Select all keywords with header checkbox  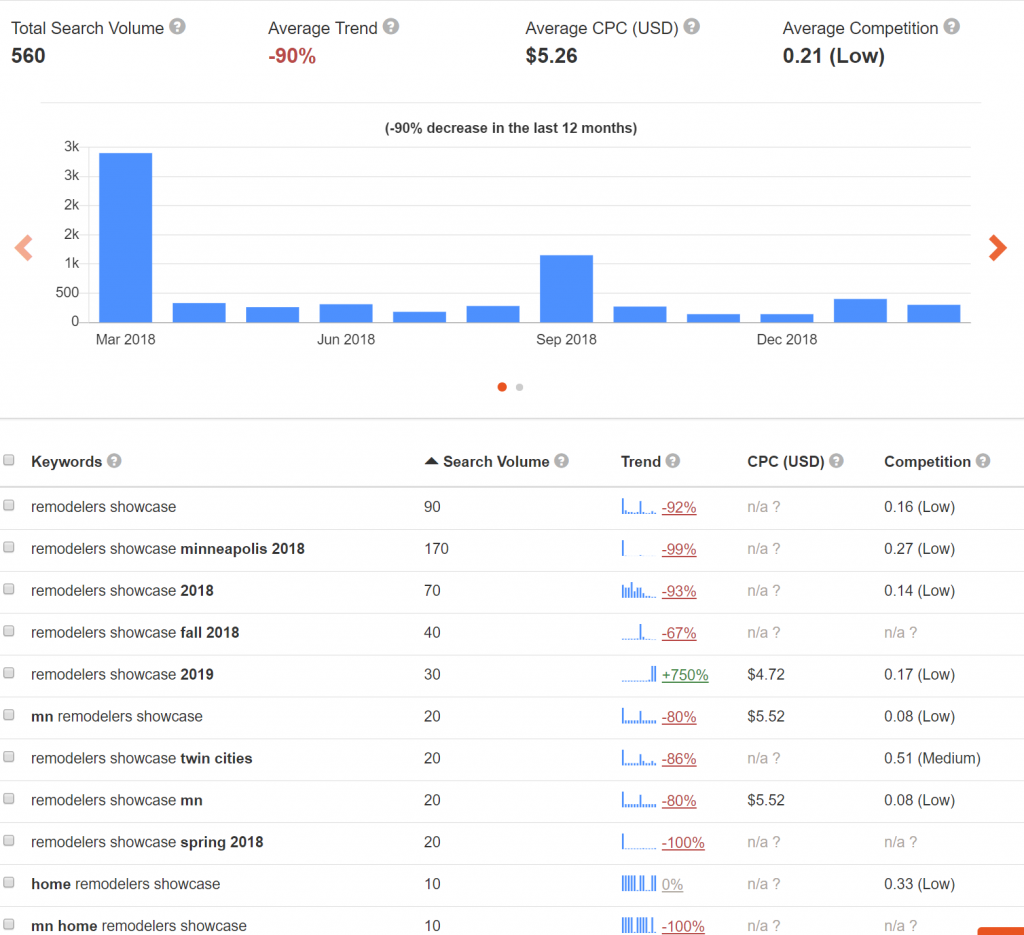[x=9, y=460]
